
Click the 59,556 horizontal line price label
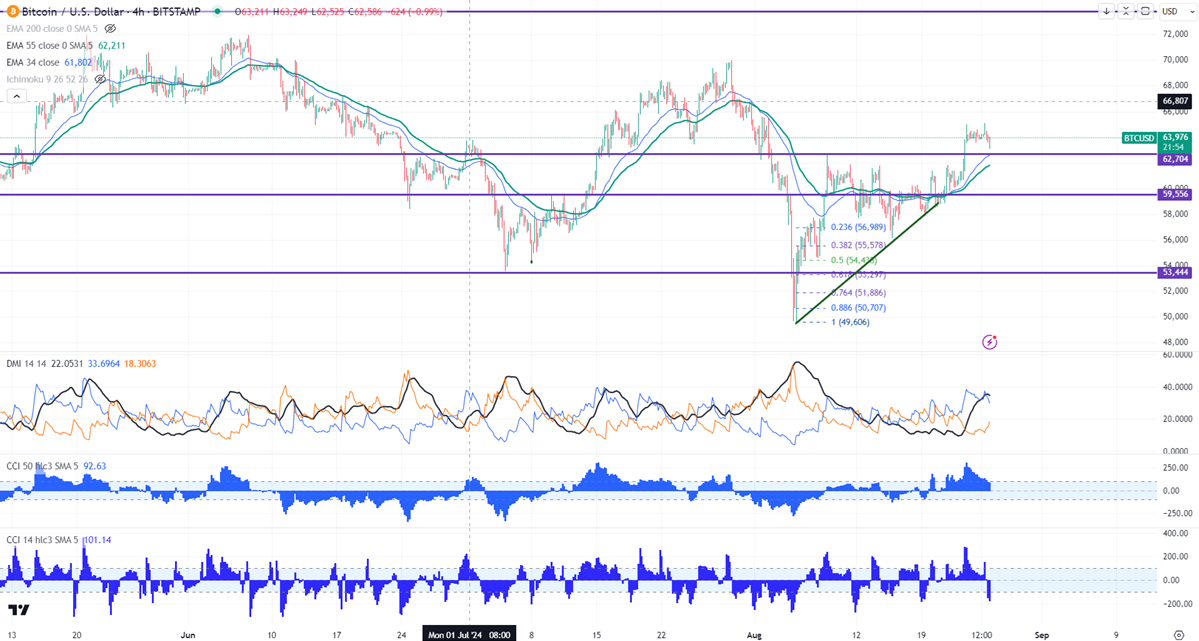pos(1175,194)
